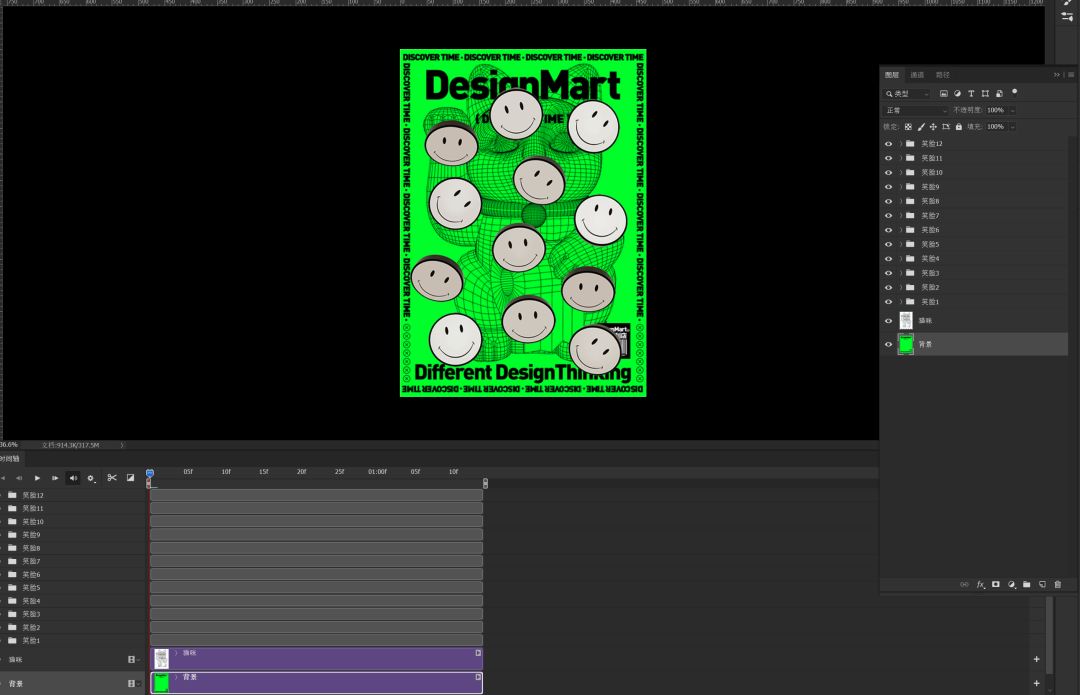Open the blend mode dropdown
This screenshot has width=1080, height=695.
(x=916, y=110)
